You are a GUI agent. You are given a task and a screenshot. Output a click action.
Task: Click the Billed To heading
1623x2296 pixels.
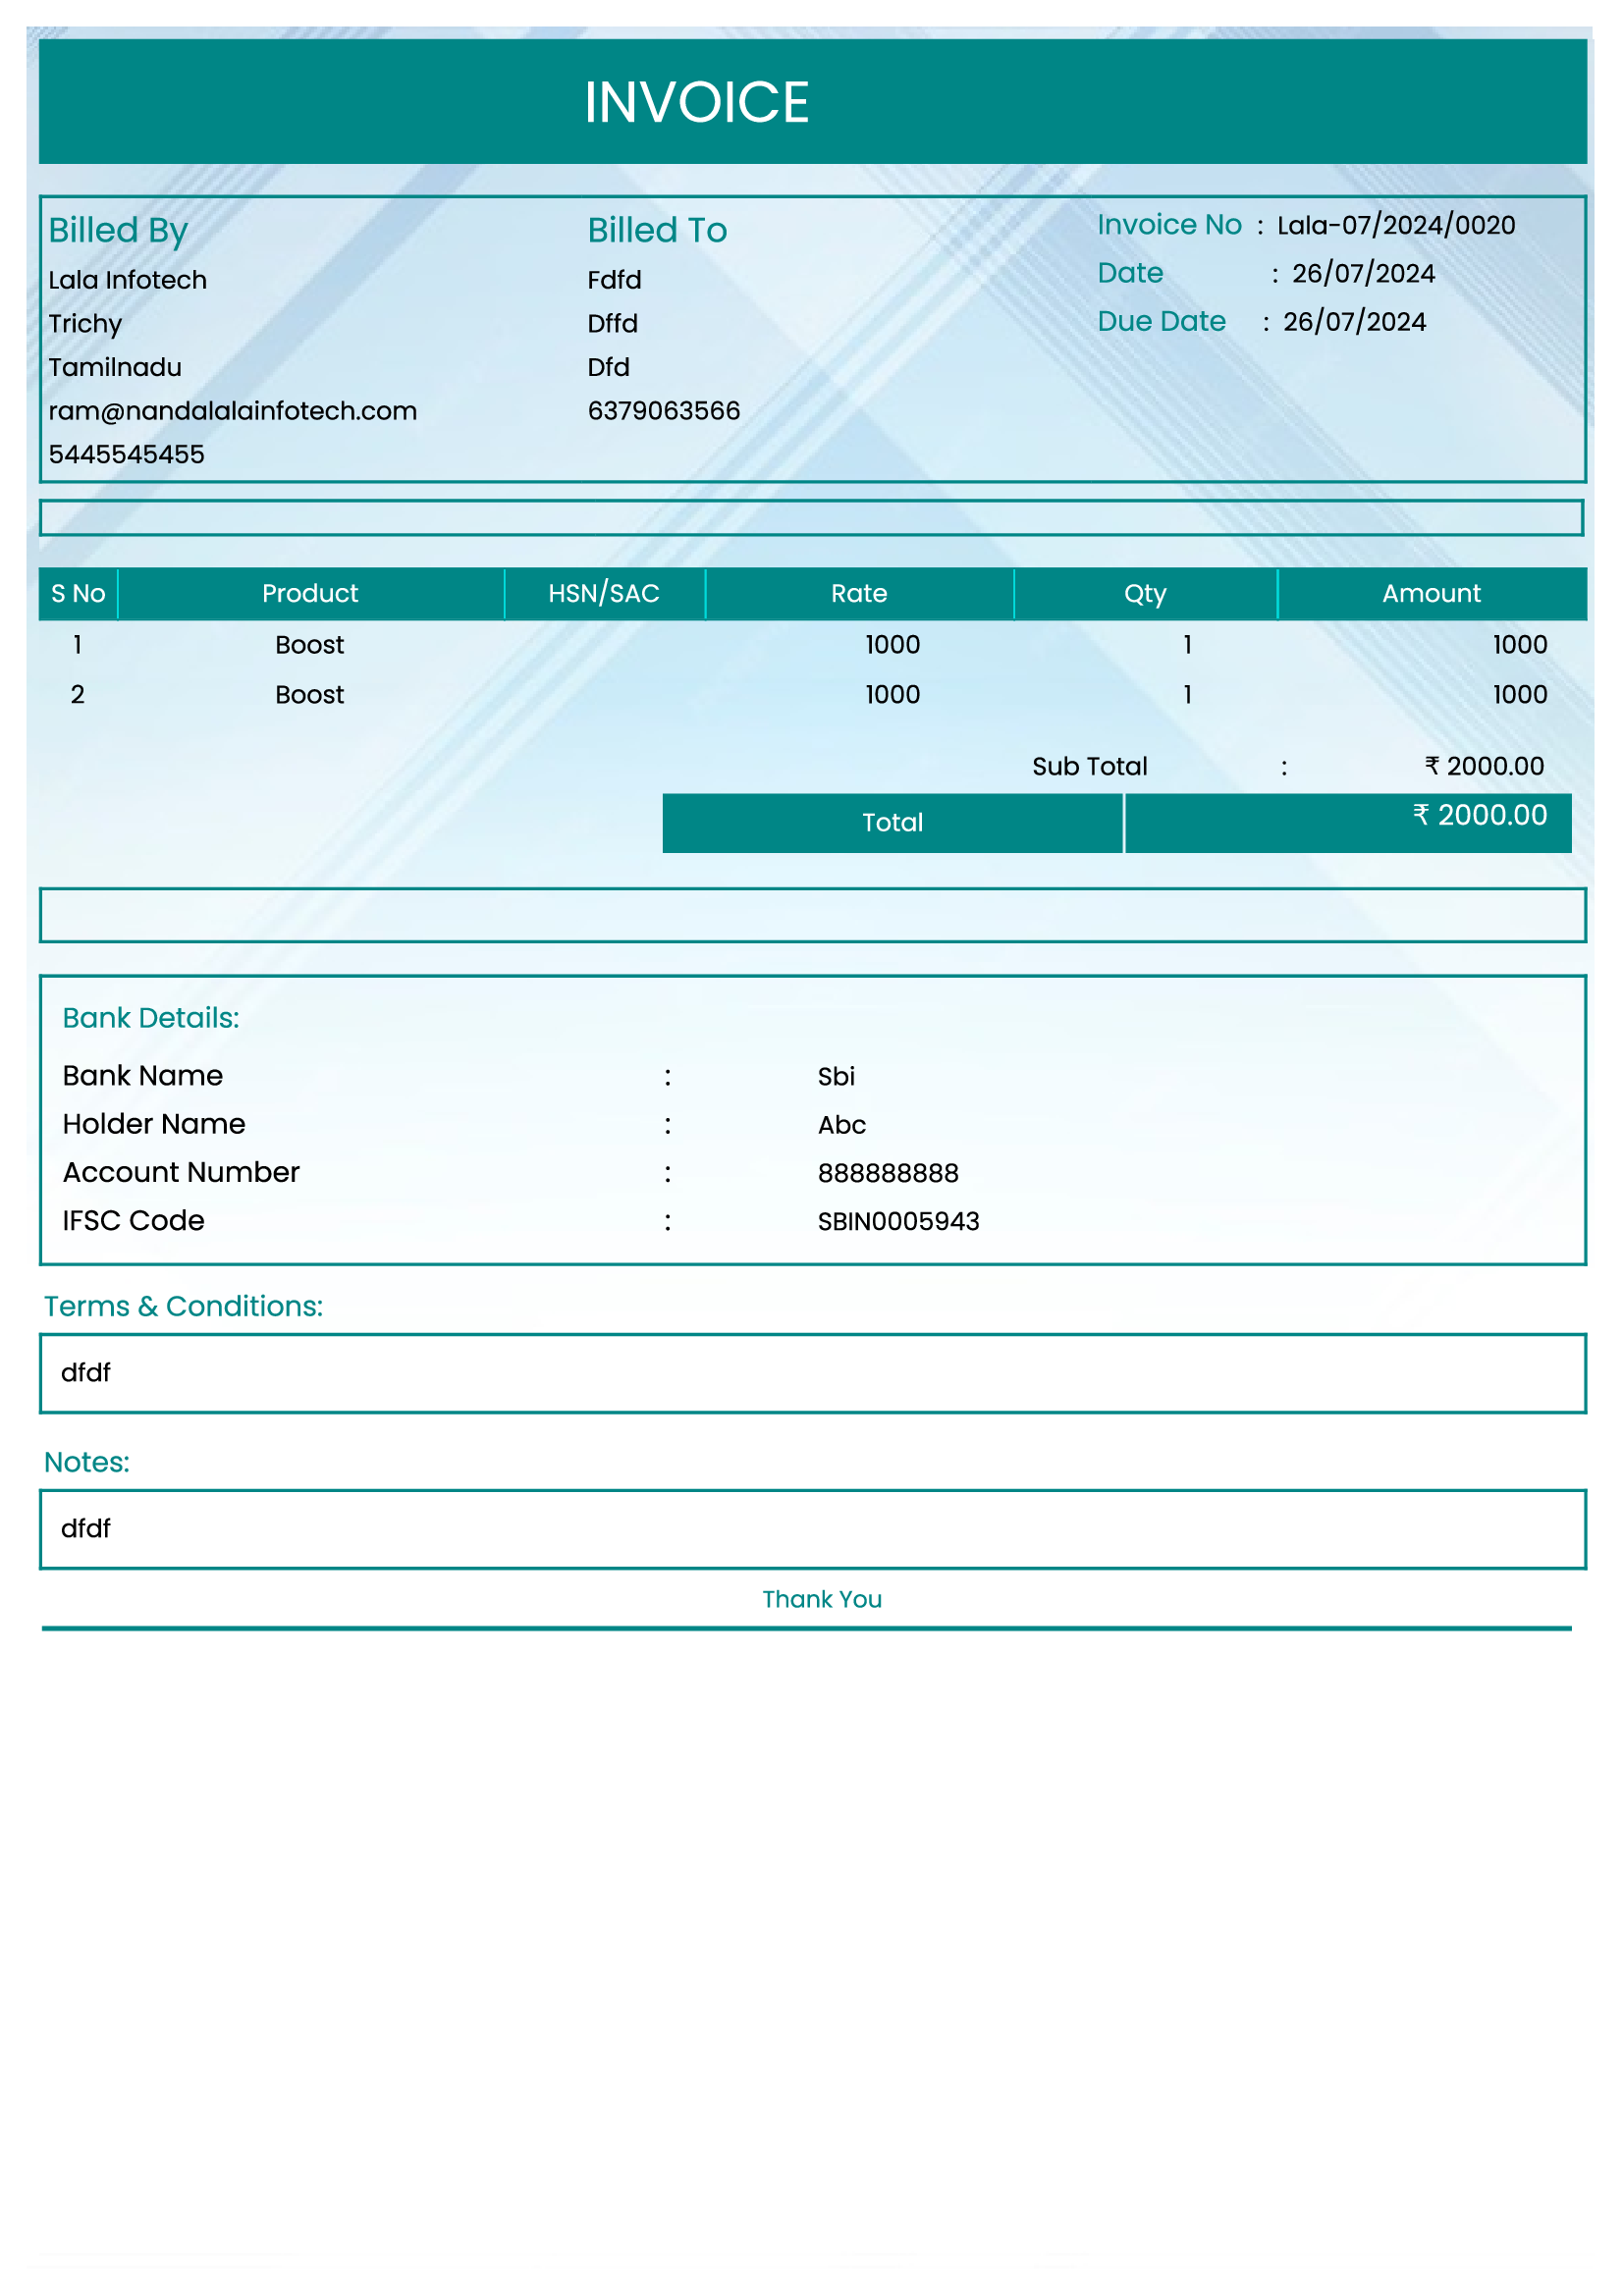pyautogui.click(x=656, y=231)
